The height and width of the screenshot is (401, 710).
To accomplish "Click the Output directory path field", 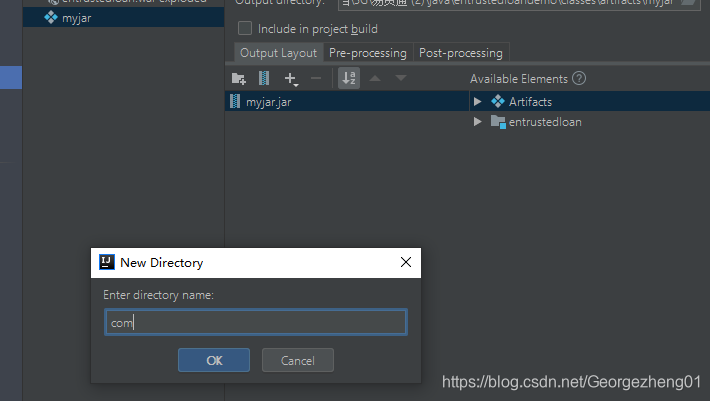I will point(518,3).
